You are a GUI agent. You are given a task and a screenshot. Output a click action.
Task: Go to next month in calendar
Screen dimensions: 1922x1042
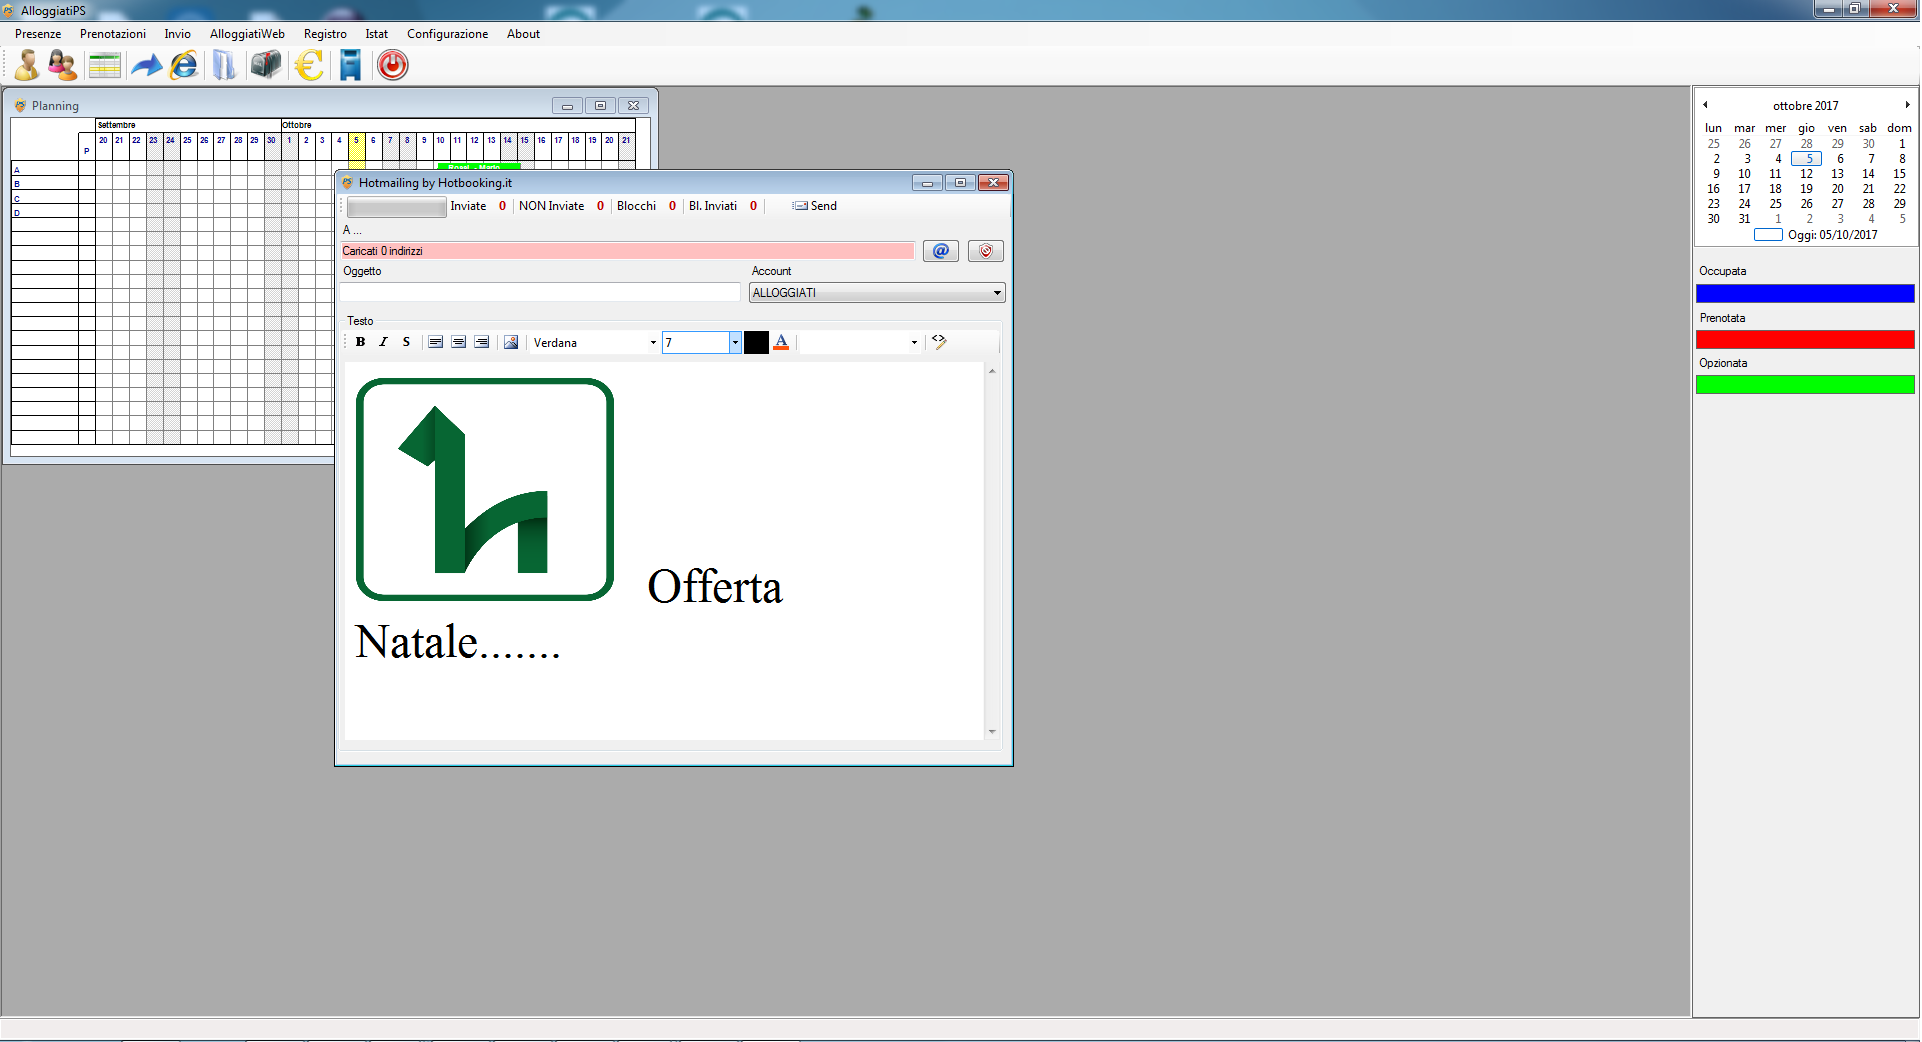click(x=1907, y=105)
